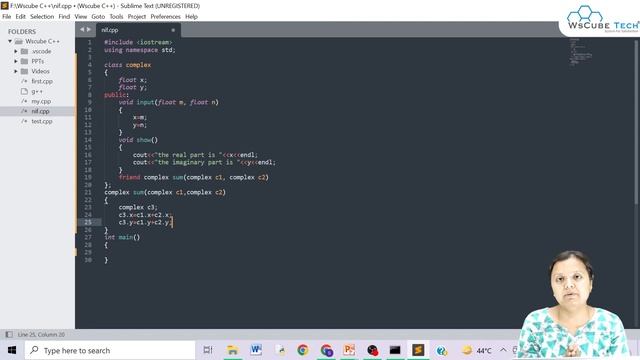
Task: Click the minimap code preview
Action: click(x=580, y=52)
